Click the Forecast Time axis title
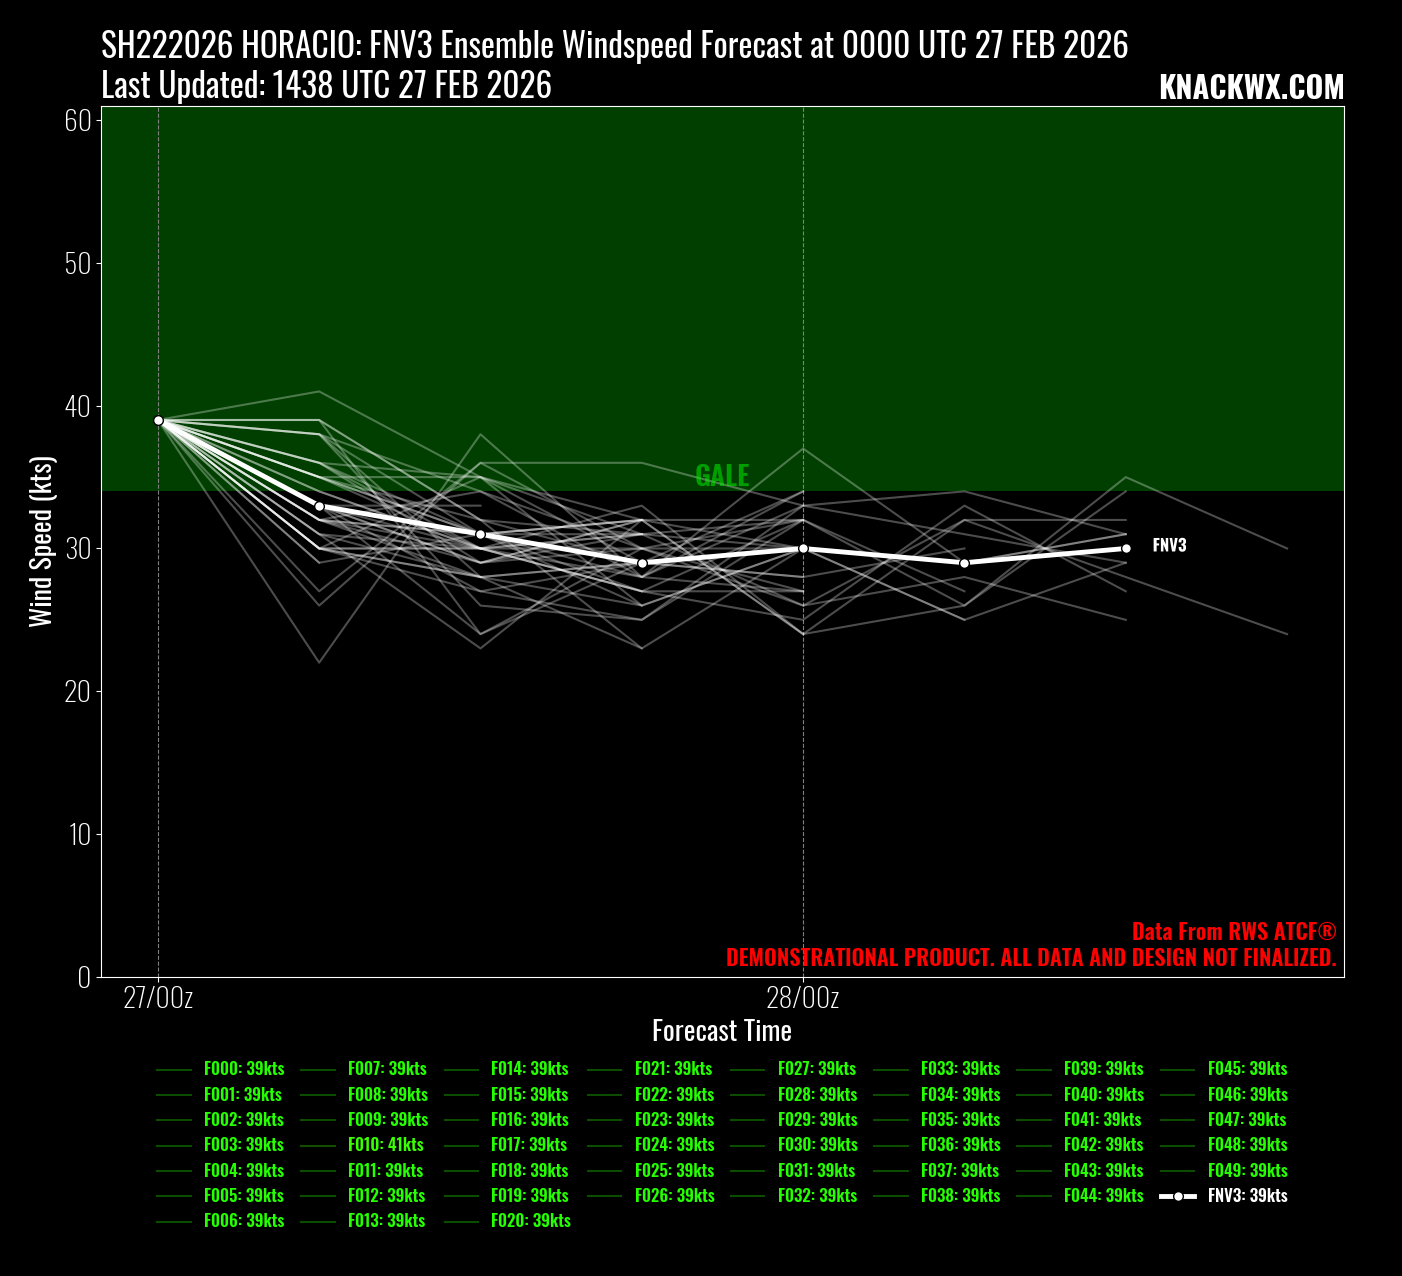 pyautogui.click(x=722, y=1031)
